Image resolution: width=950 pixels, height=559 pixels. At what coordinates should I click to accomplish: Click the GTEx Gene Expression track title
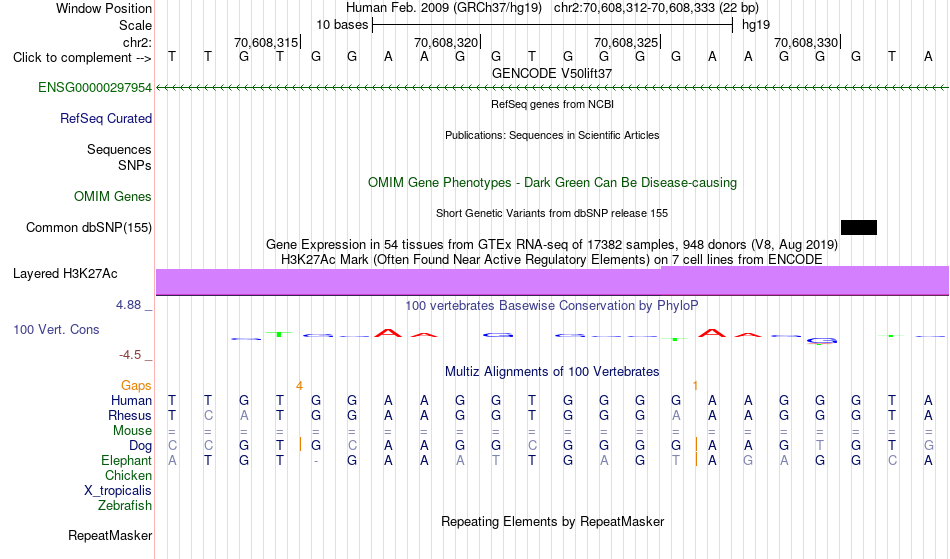coord(552,245)
